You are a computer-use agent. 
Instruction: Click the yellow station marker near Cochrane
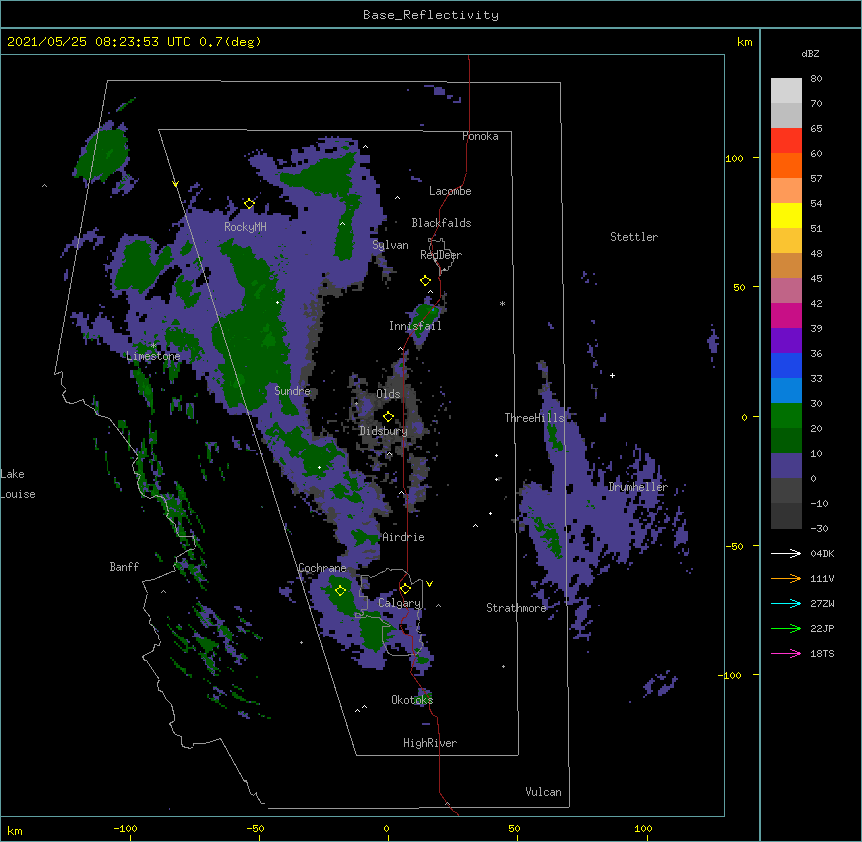(340, 590)
